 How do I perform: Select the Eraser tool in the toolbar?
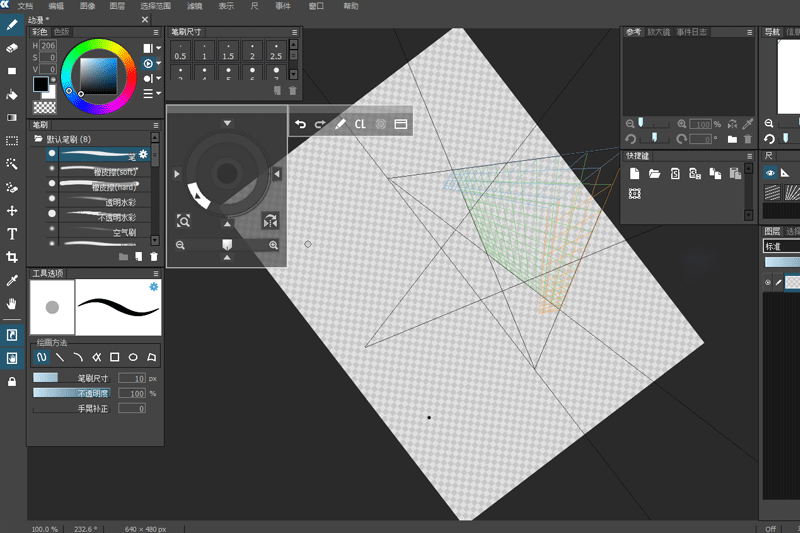click(x=12, y=48)
